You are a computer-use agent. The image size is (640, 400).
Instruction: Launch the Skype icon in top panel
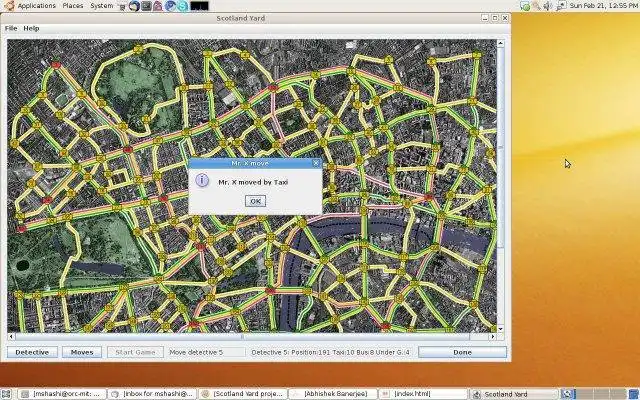pyautogui.click(x=182, y=6)
